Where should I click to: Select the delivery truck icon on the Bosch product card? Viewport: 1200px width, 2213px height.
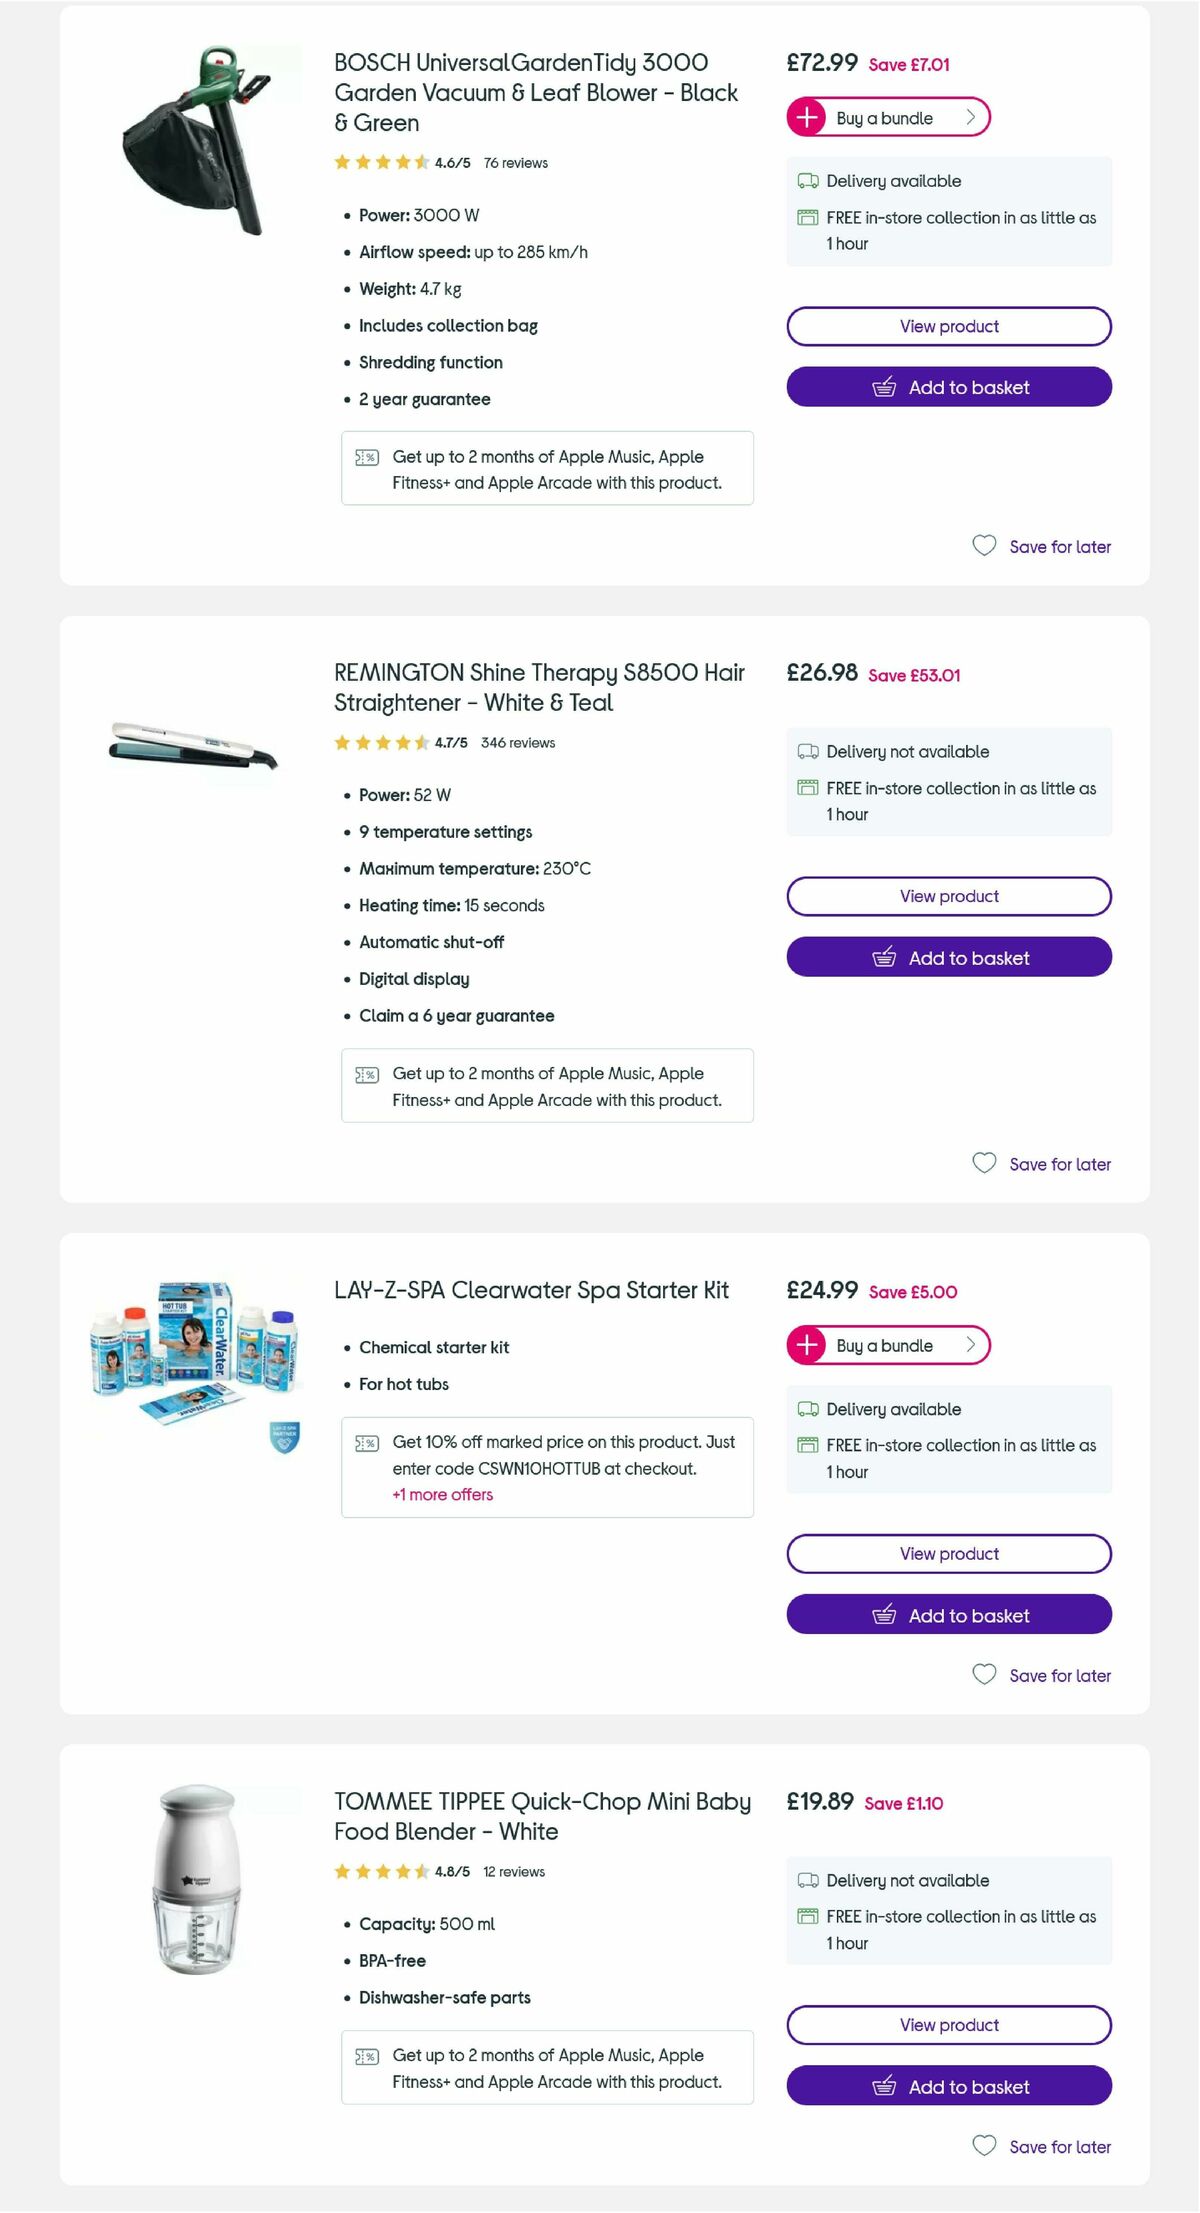coord(808,180)
